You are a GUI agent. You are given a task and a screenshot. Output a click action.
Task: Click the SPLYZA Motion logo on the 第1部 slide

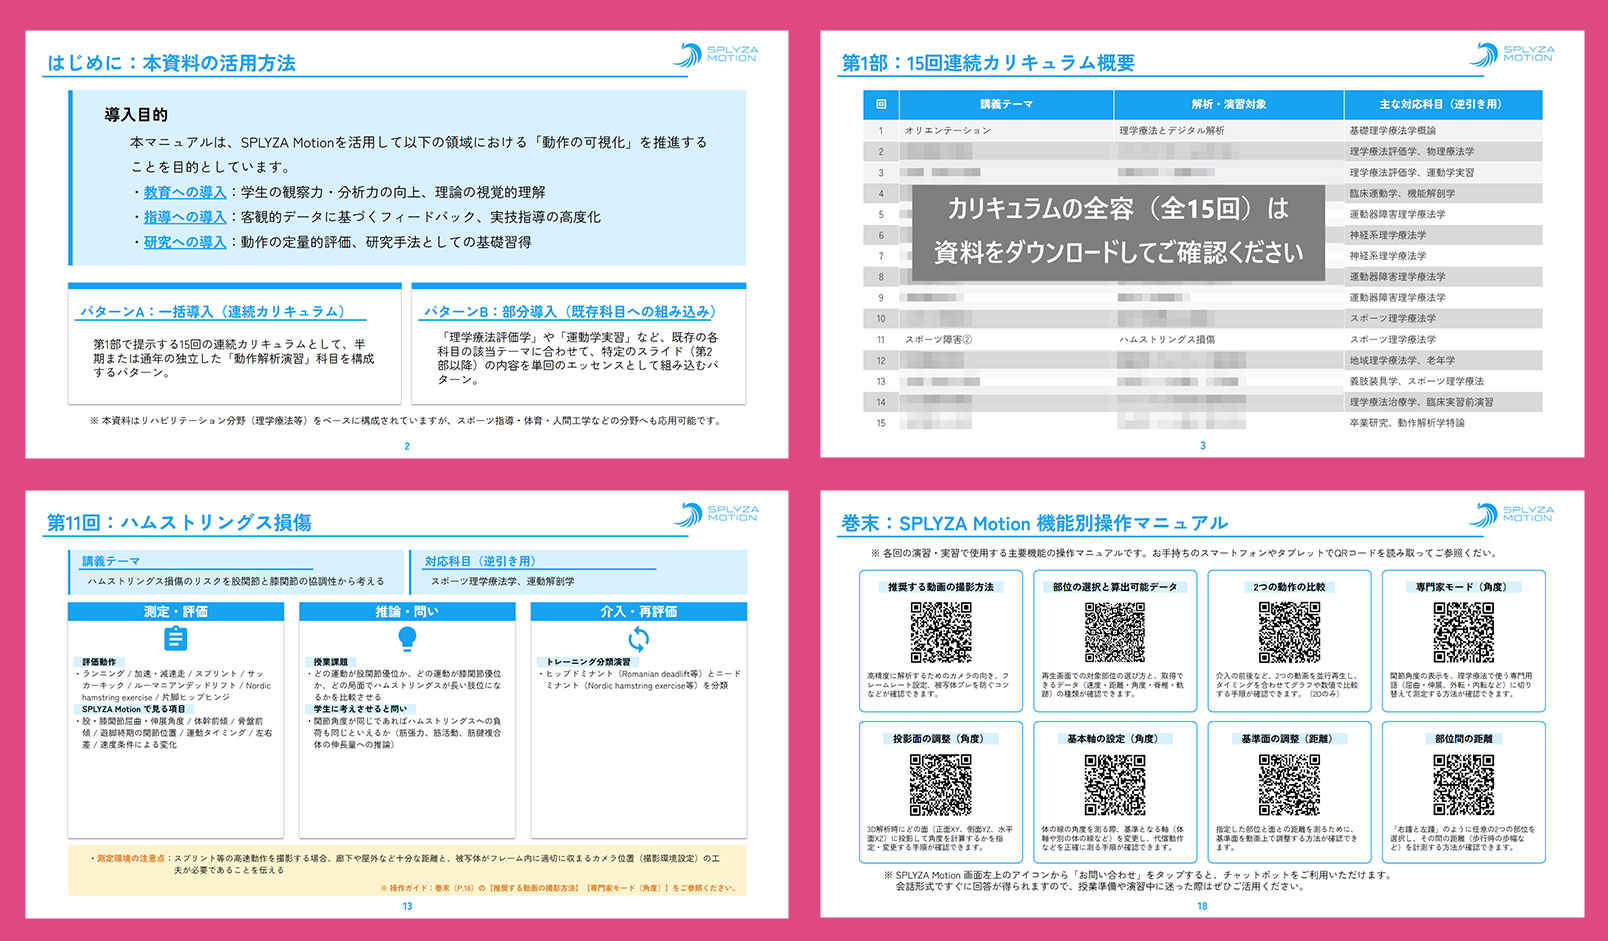1512,54
